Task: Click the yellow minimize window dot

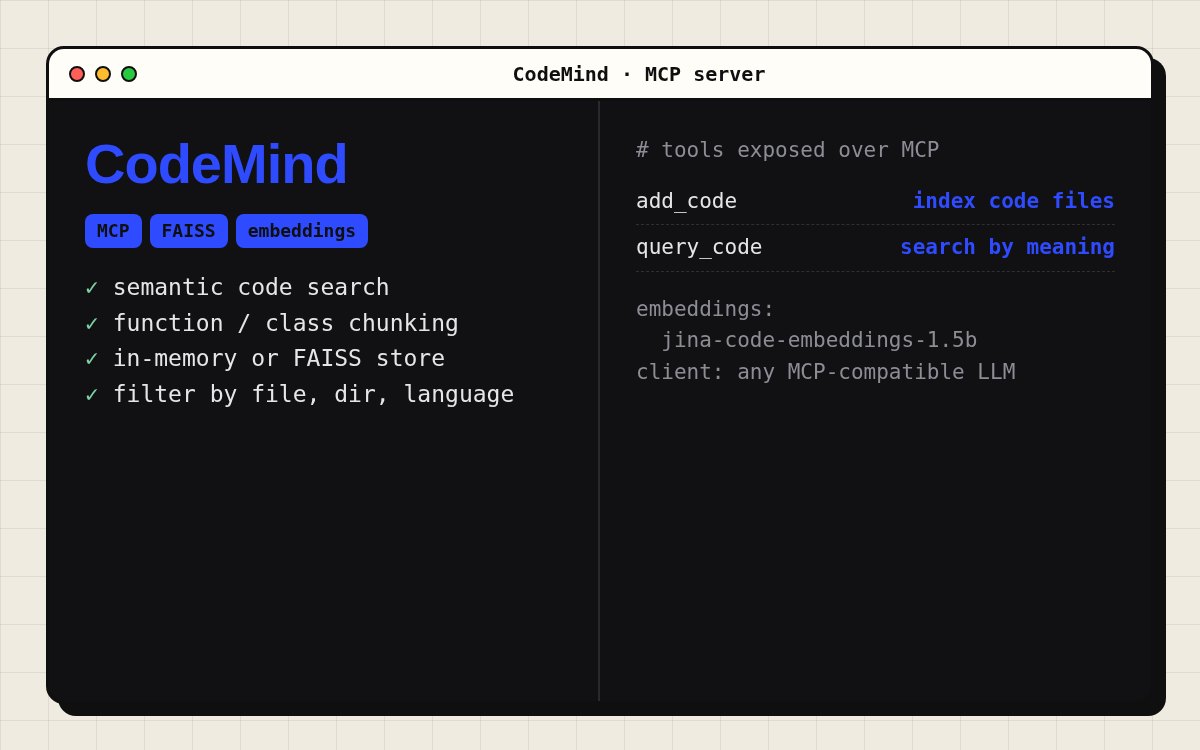Action: pyautogui.click(x=103, y=74)
